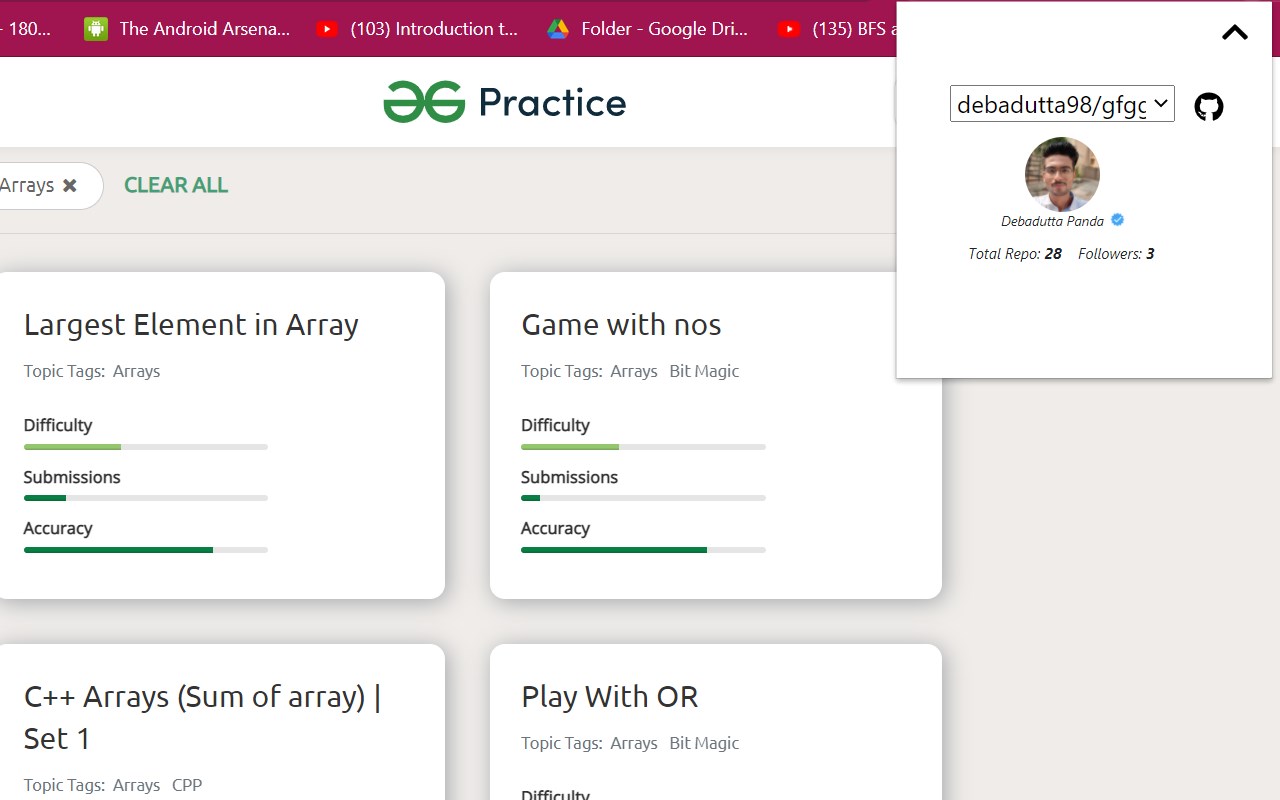Click the CLEAR ALL link
The image size is (1280, 800).
(176, 185)
